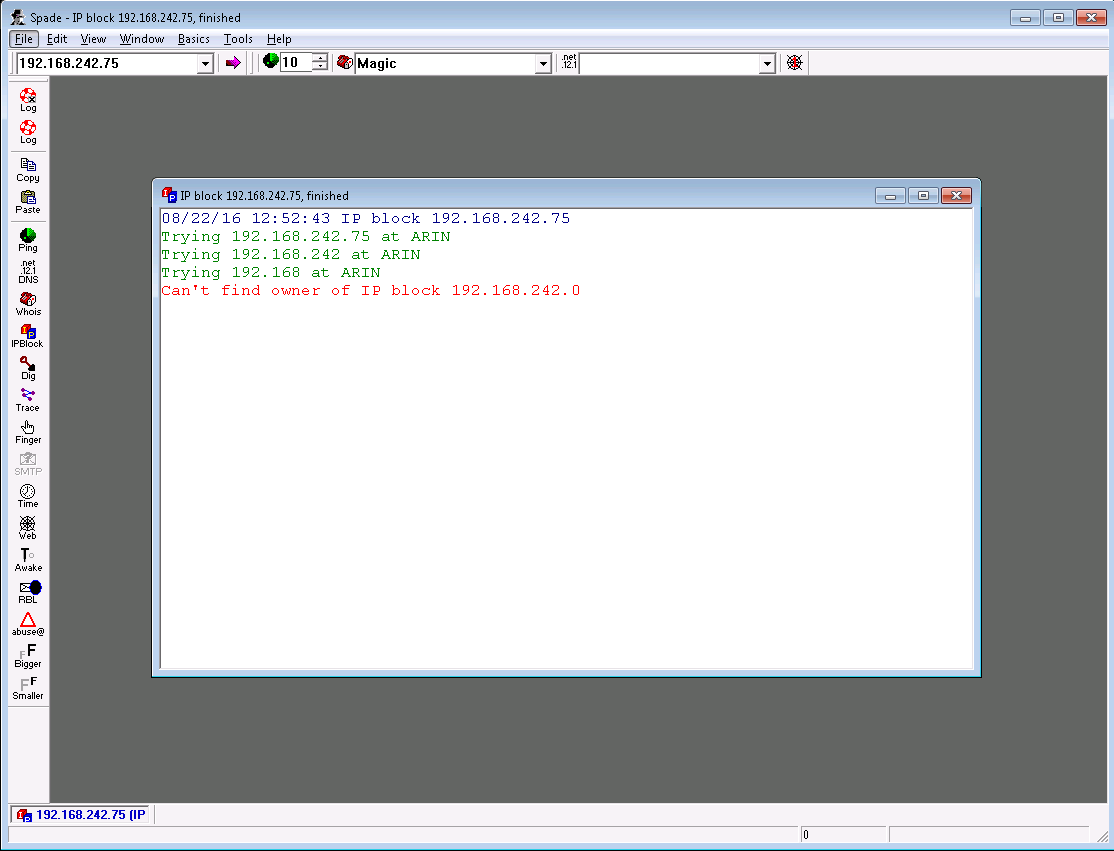The width and height of the screenshot is (1114, 851).
Task: Increase the ping count stepper value
Action: (320, 58)
